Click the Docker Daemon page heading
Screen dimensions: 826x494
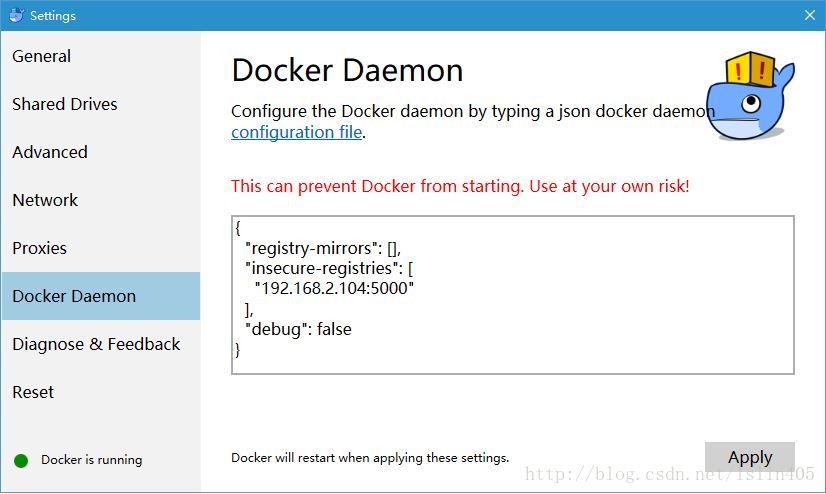[x=347, y=70]
